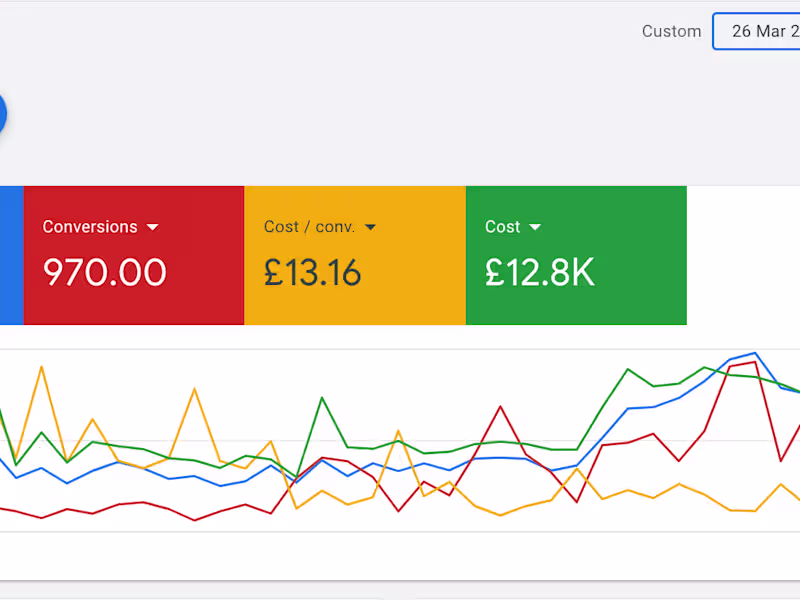Open the Cost metric dropdown arrow
800x600 pixels.
tap(535, 228)
